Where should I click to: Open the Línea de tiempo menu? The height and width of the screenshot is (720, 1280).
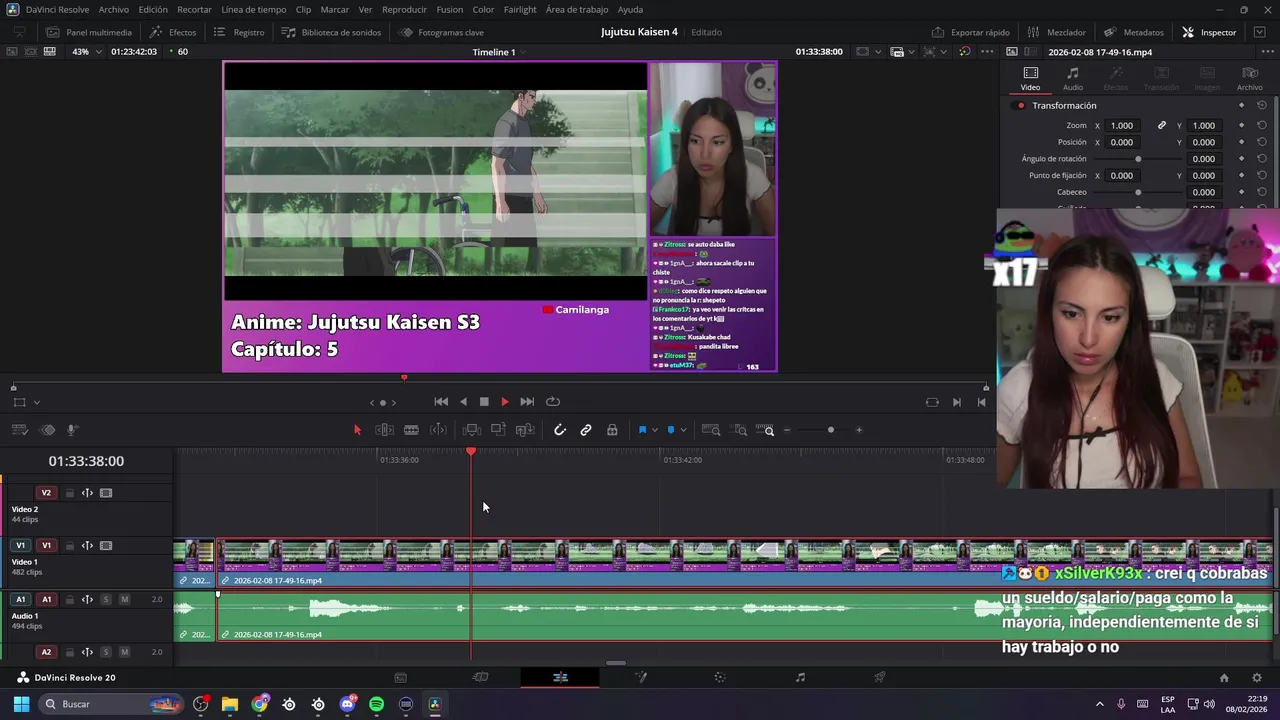[x=254, y=9]
